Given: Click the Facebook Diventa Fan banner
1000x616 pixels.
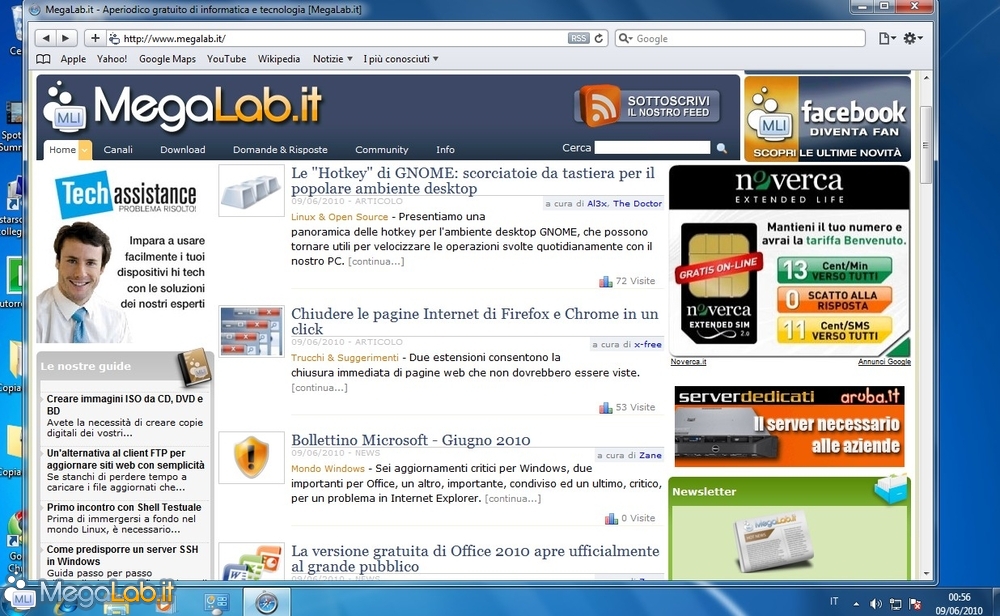Looking at the screenshot, I should 827,118.
